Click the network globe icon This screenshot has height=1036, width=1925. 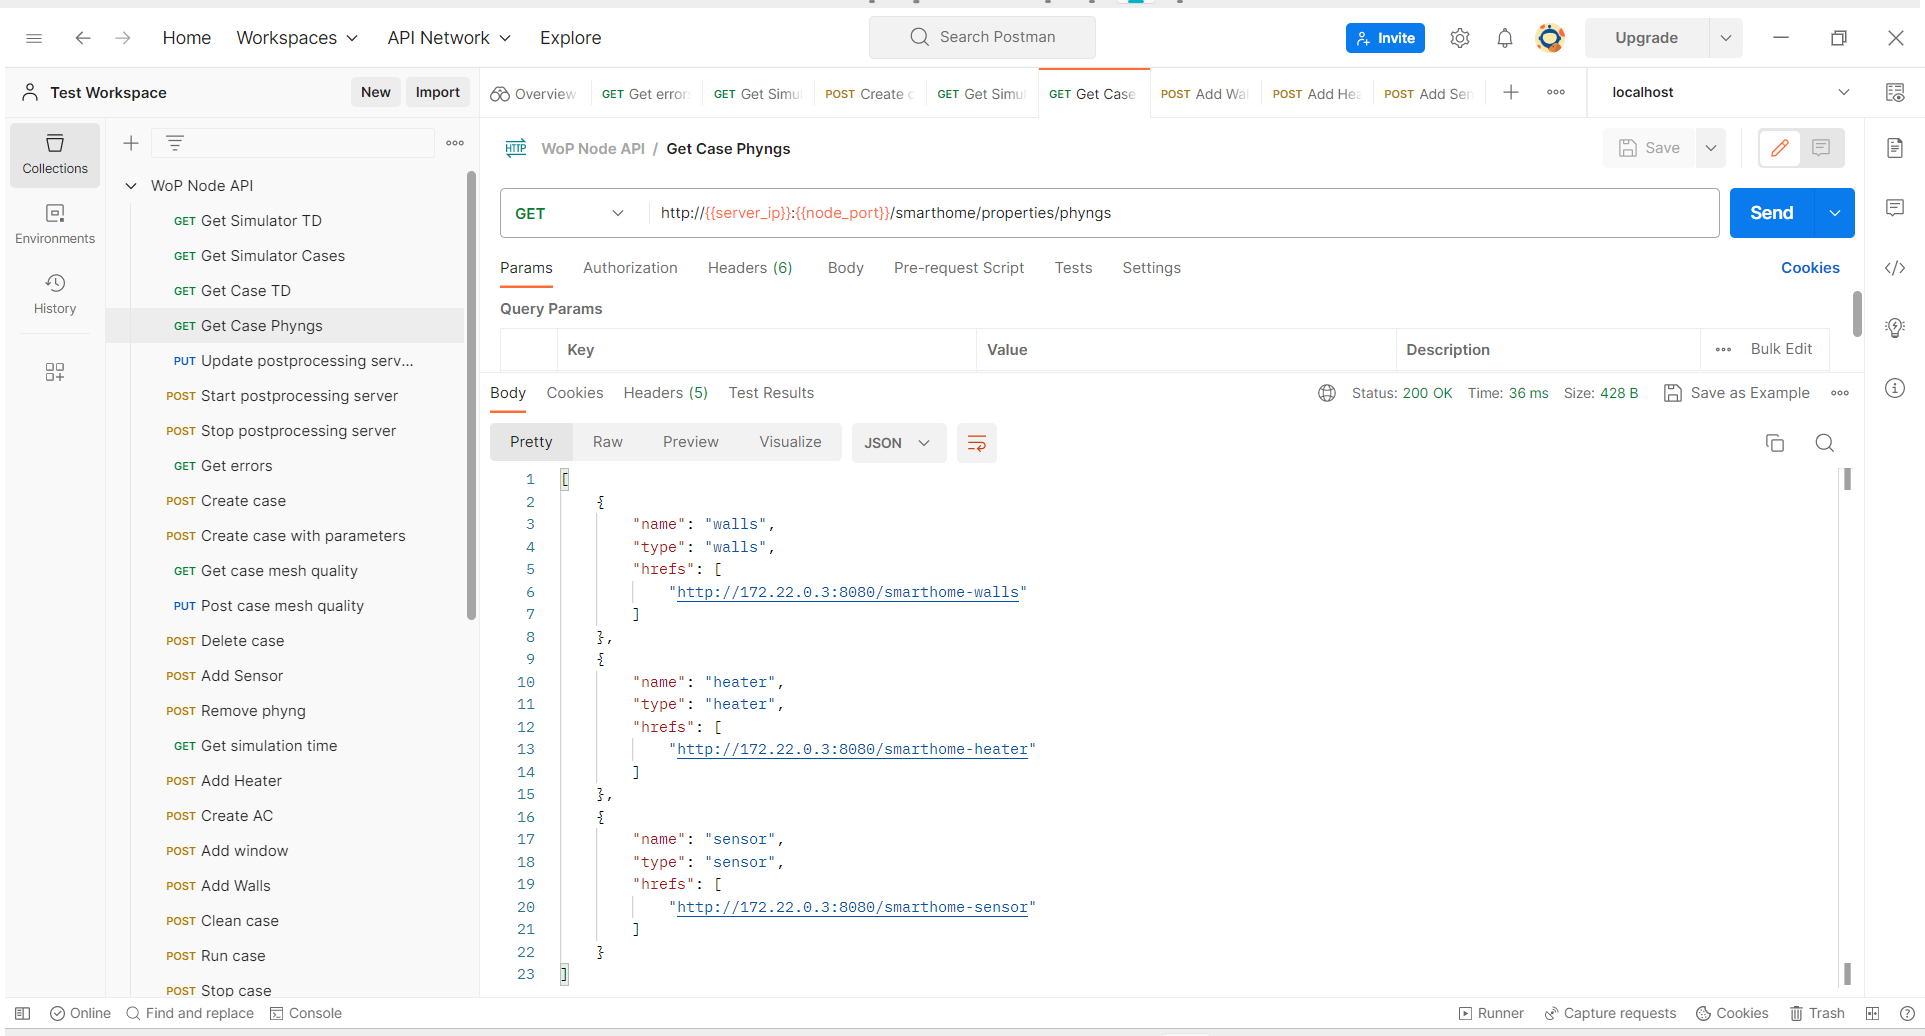pos(1327,393)
